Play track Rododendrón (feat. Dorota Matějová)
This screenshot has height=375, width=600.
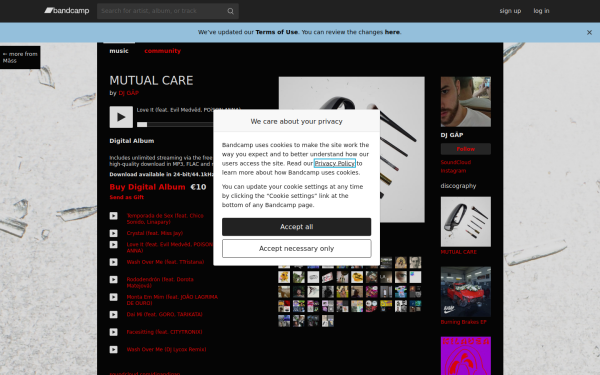(114, 280)
